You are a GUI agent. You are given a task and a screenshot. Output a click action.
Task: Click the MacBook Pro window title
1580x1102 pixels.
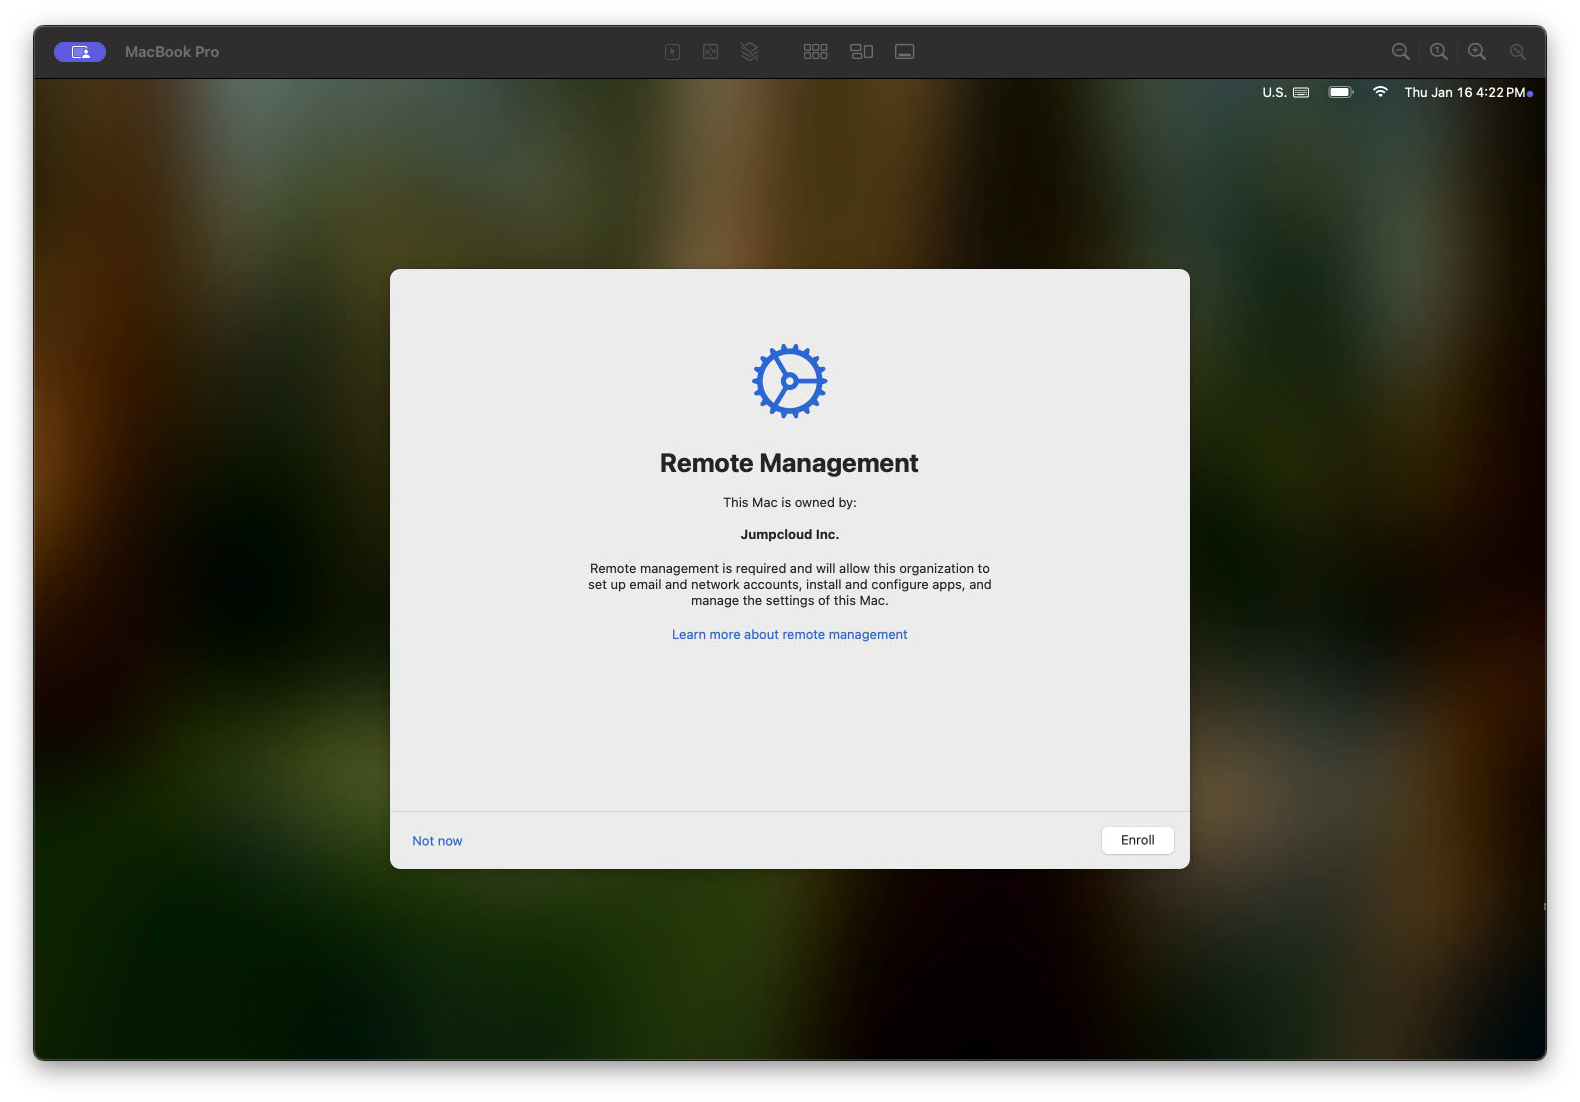[x=172, y=52]
